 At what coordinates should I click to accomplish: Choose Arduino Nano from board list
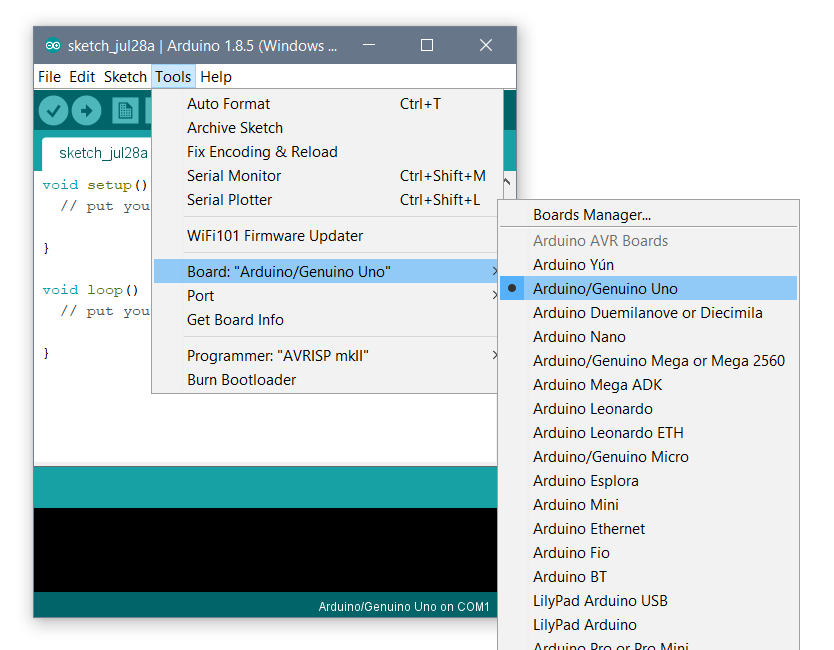(579, 337)
